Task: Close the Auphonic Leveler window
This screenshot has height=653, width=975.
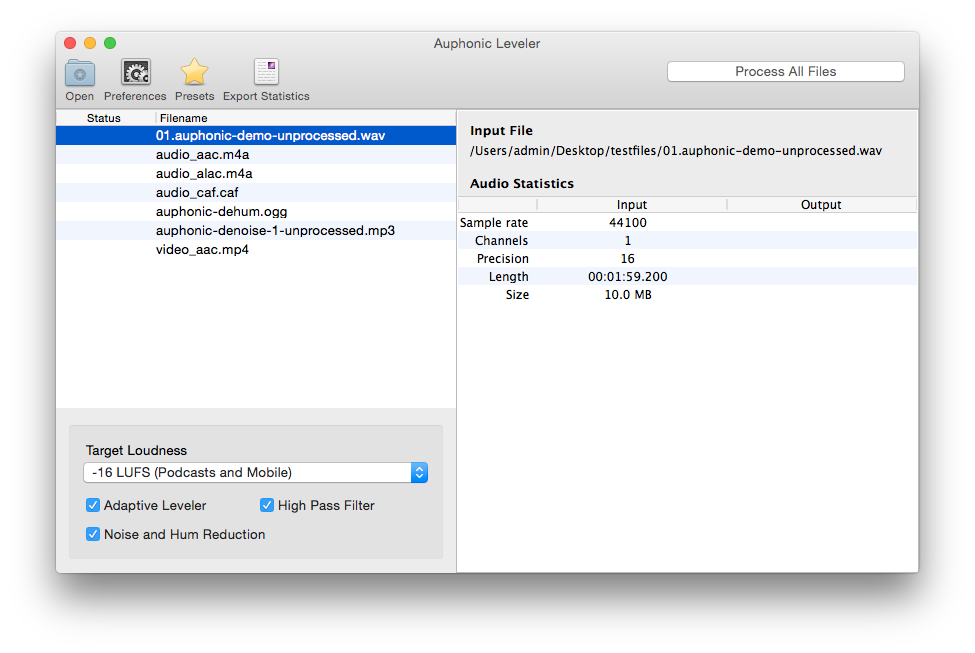Action: [x=70, y=43]
